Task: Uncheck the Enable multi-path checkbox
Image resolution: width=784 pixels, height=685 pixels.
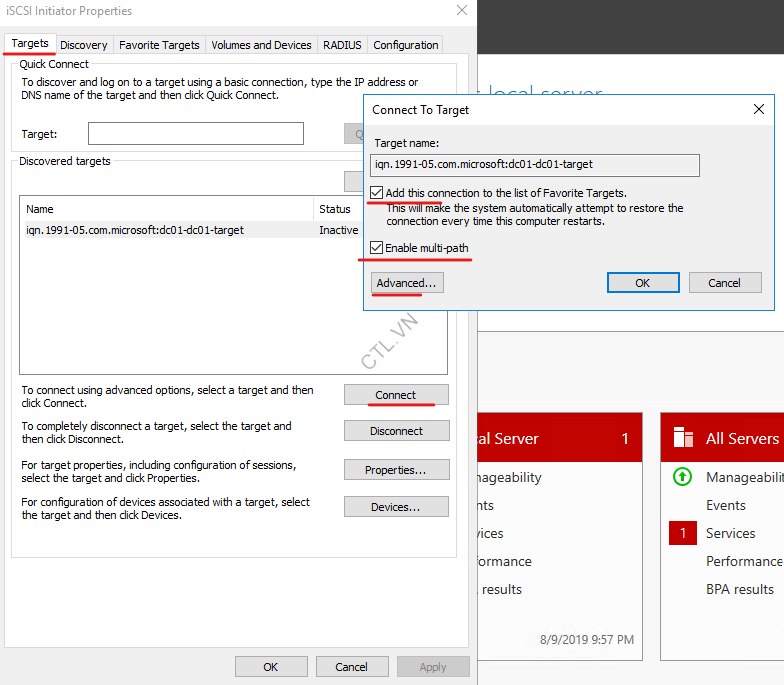Action: [x=377, y=248]
